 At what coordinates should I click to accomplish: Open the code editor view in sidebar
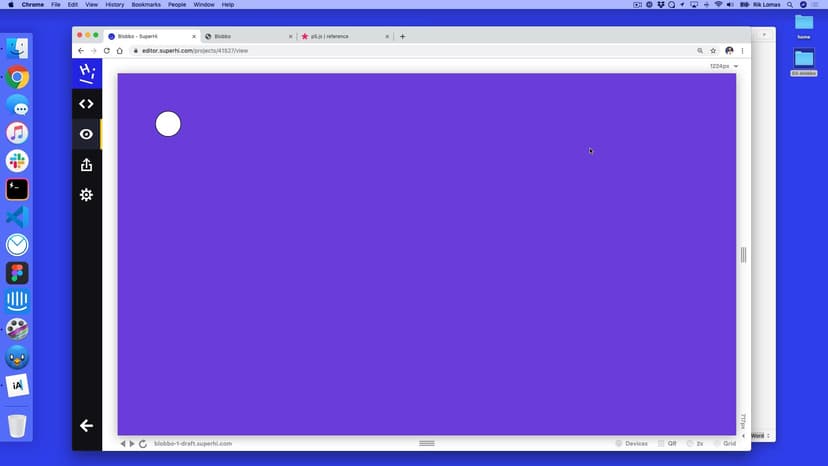point(86,104)
